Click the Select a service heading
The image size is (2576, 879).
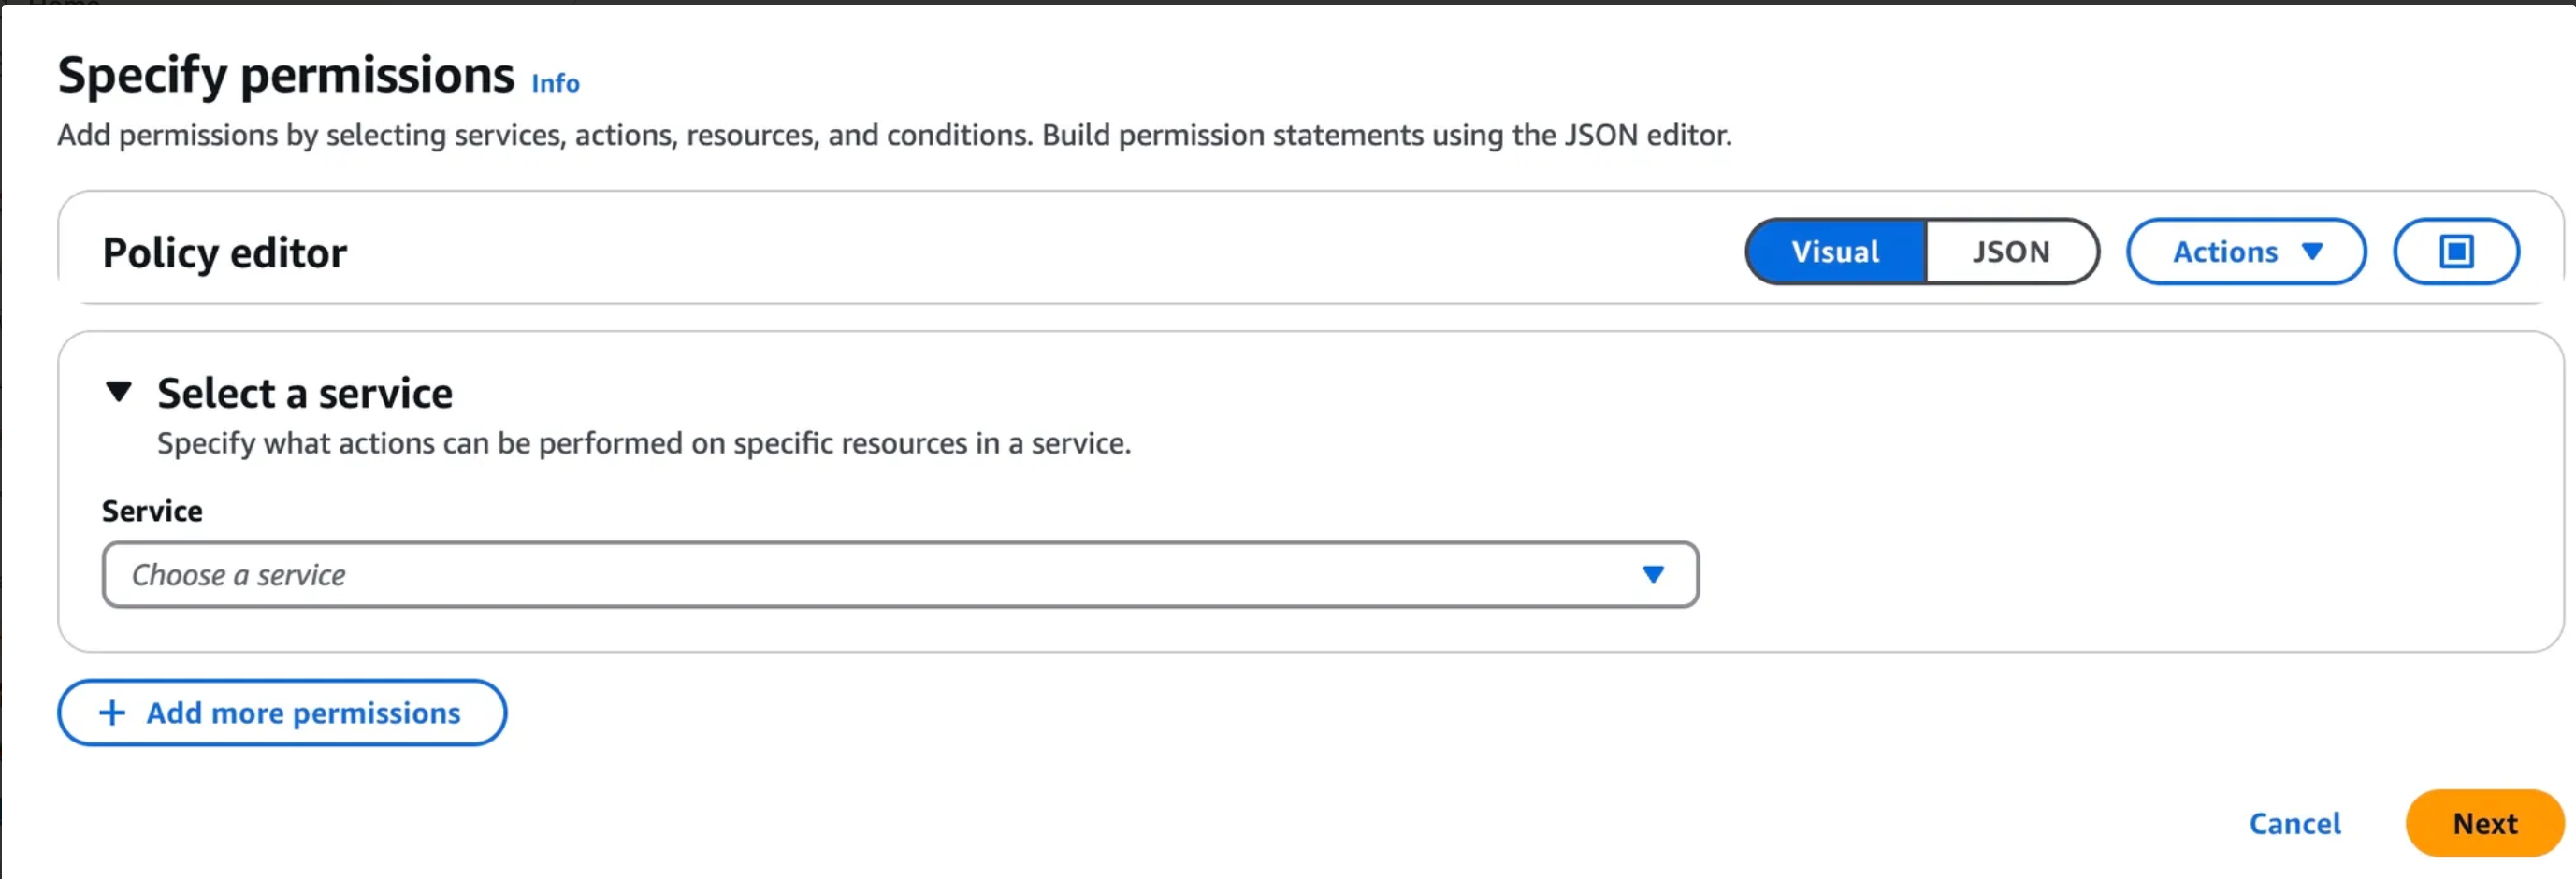304,393
